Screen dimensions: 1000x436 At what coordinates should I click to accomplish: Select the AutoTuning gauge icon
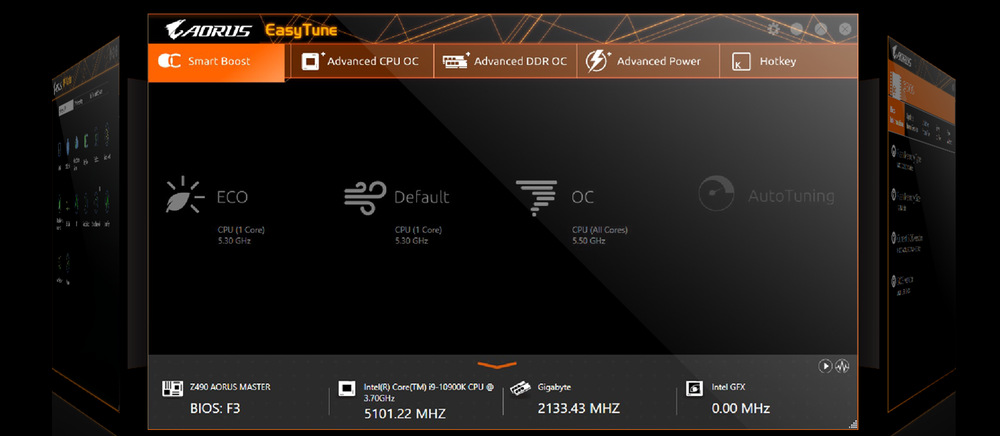(716, 194)
